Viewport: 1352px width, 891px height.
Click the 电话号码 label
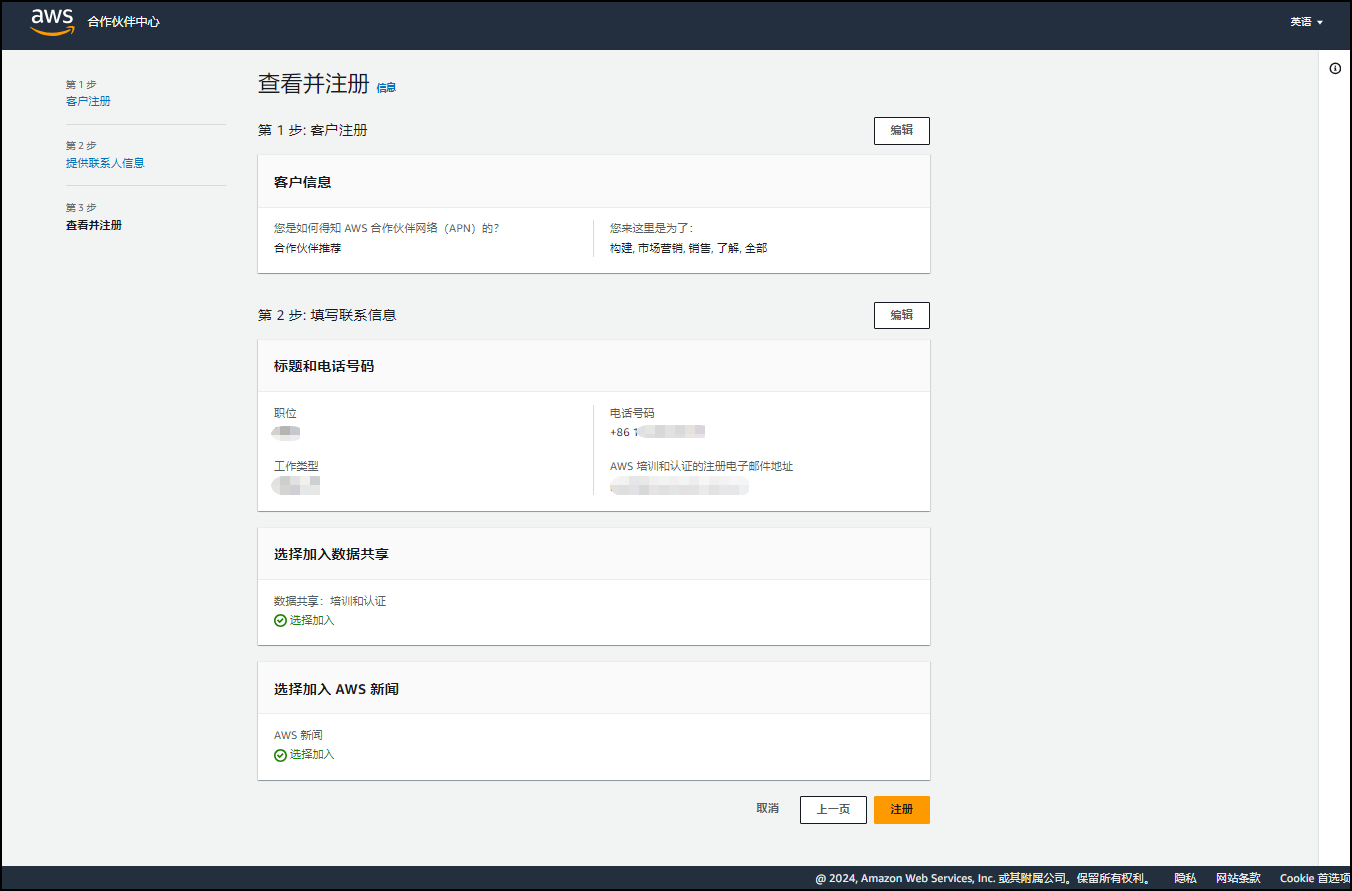click(632, 413)
